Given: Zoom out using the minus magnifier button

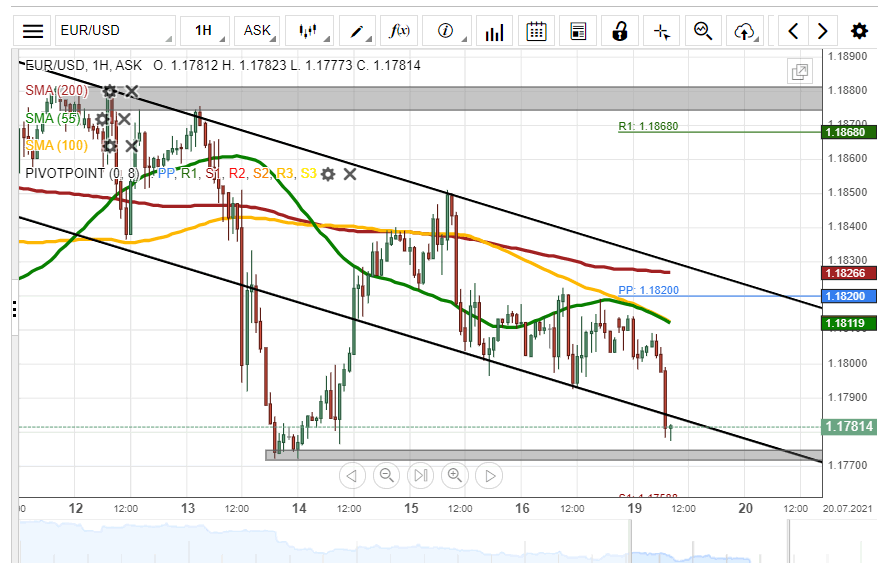Looking at the screenshot, I should point(386,475).
